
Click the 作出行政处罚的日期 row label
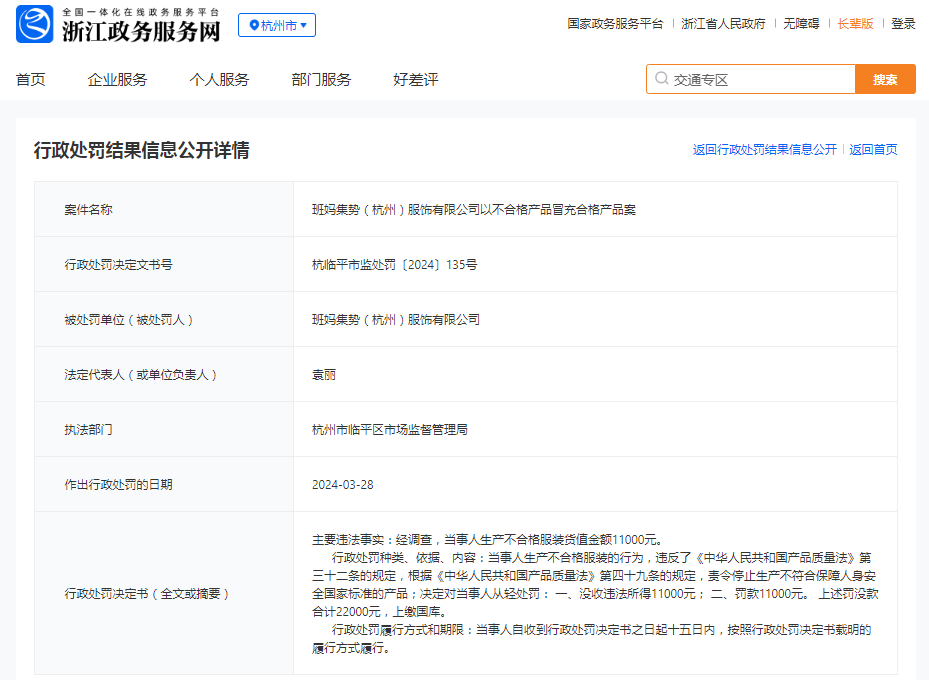pos(118,485)
